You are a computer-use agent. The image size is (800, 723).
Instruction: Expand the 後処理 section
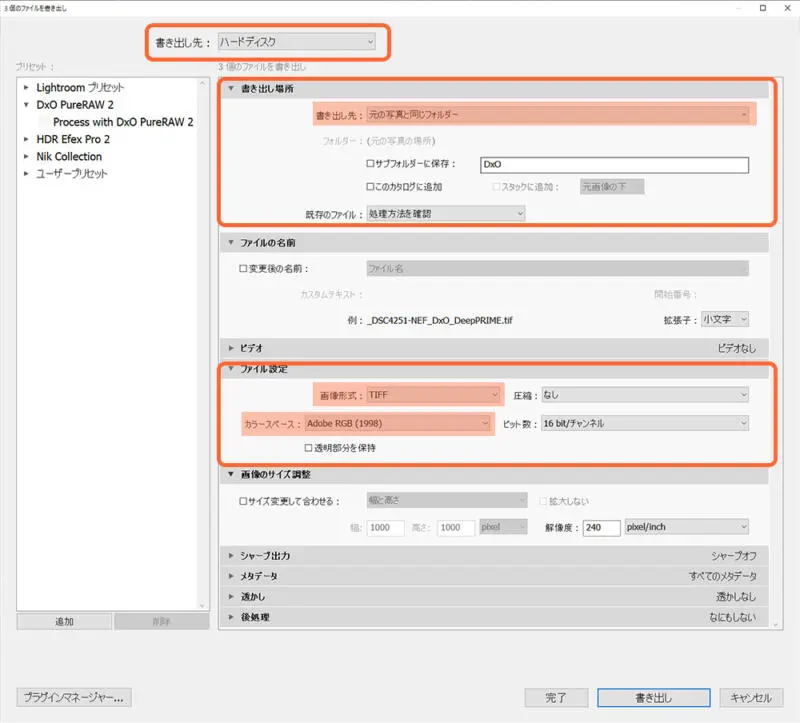coord(231,617)
